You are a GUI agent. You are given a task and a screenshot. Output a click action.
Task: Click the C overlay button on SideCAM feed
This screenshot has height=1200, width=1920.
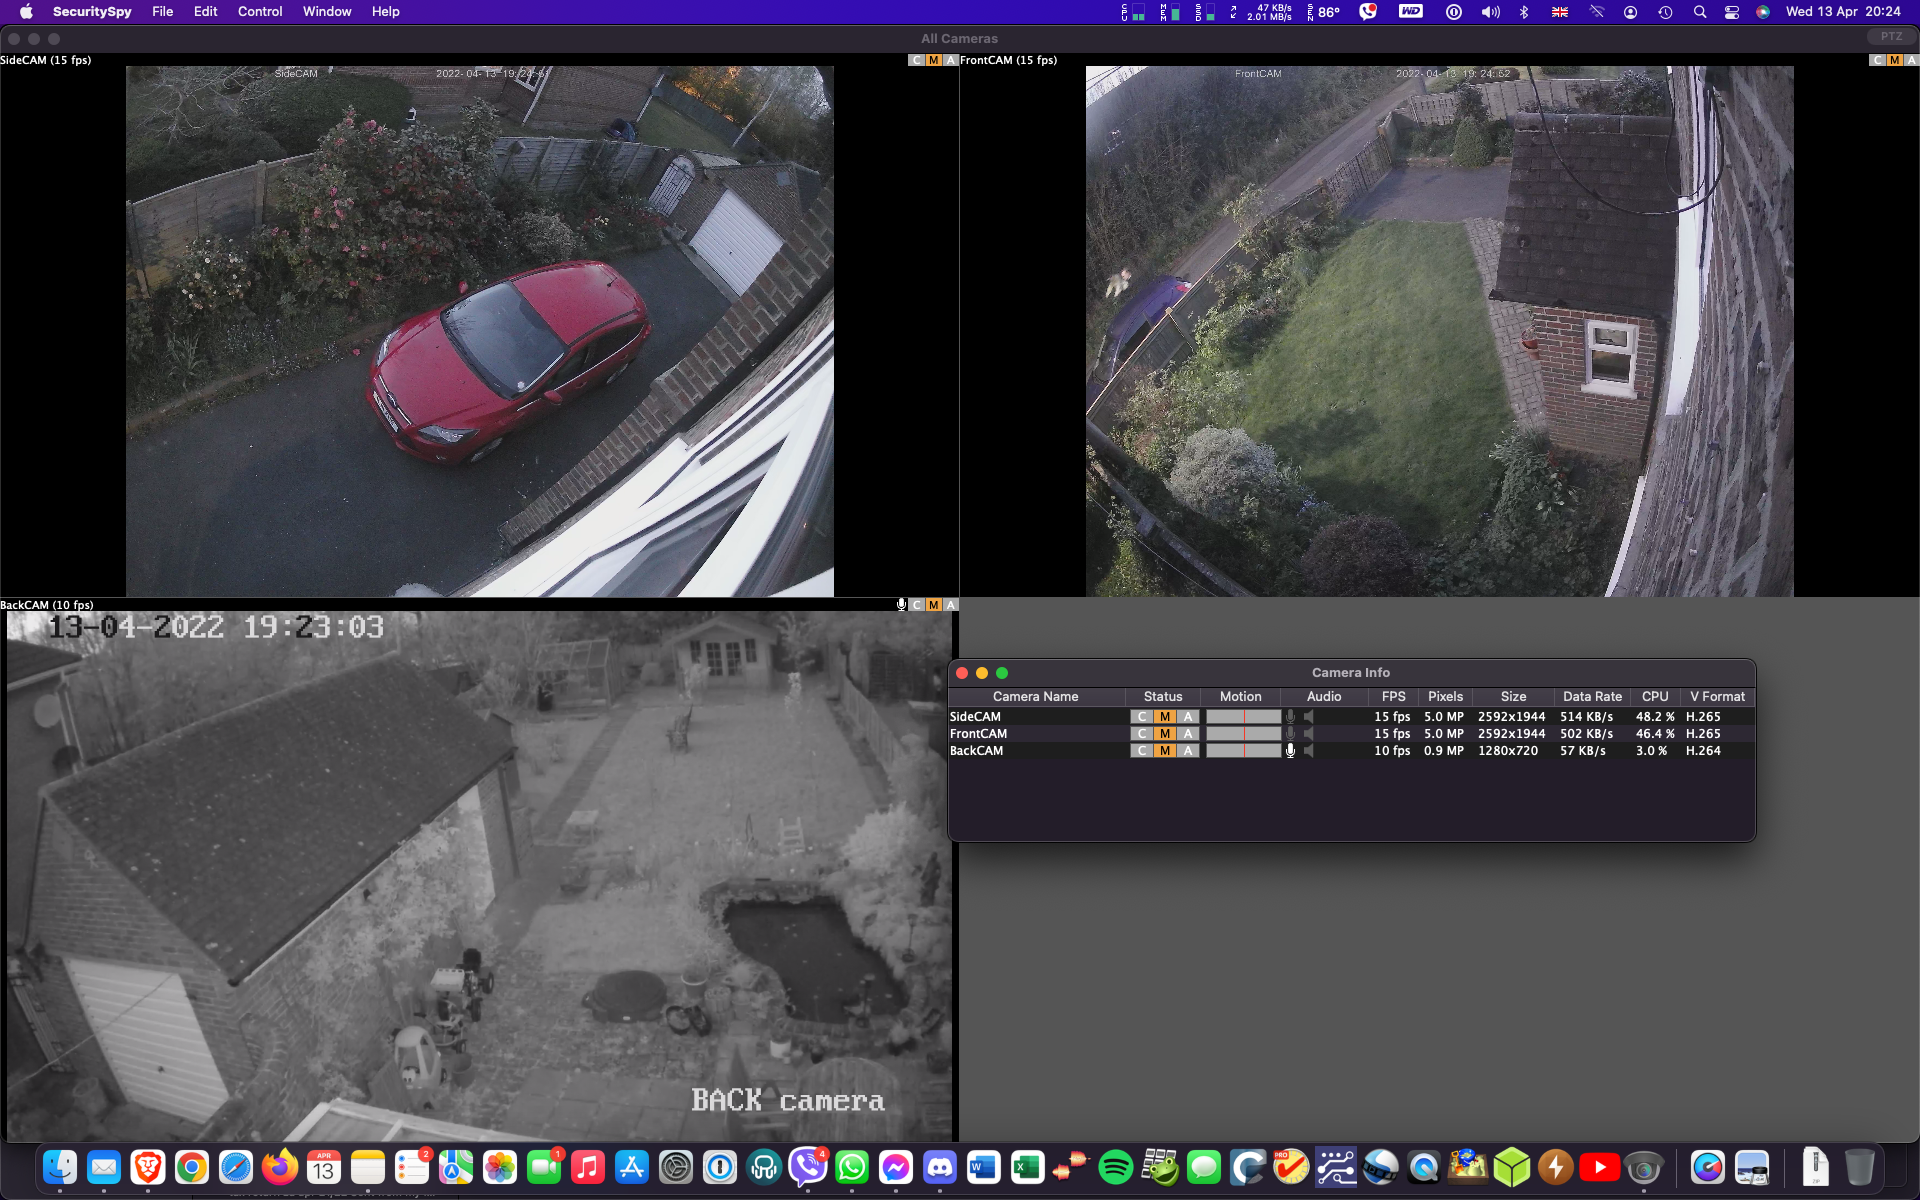click(x=916, y=60)
